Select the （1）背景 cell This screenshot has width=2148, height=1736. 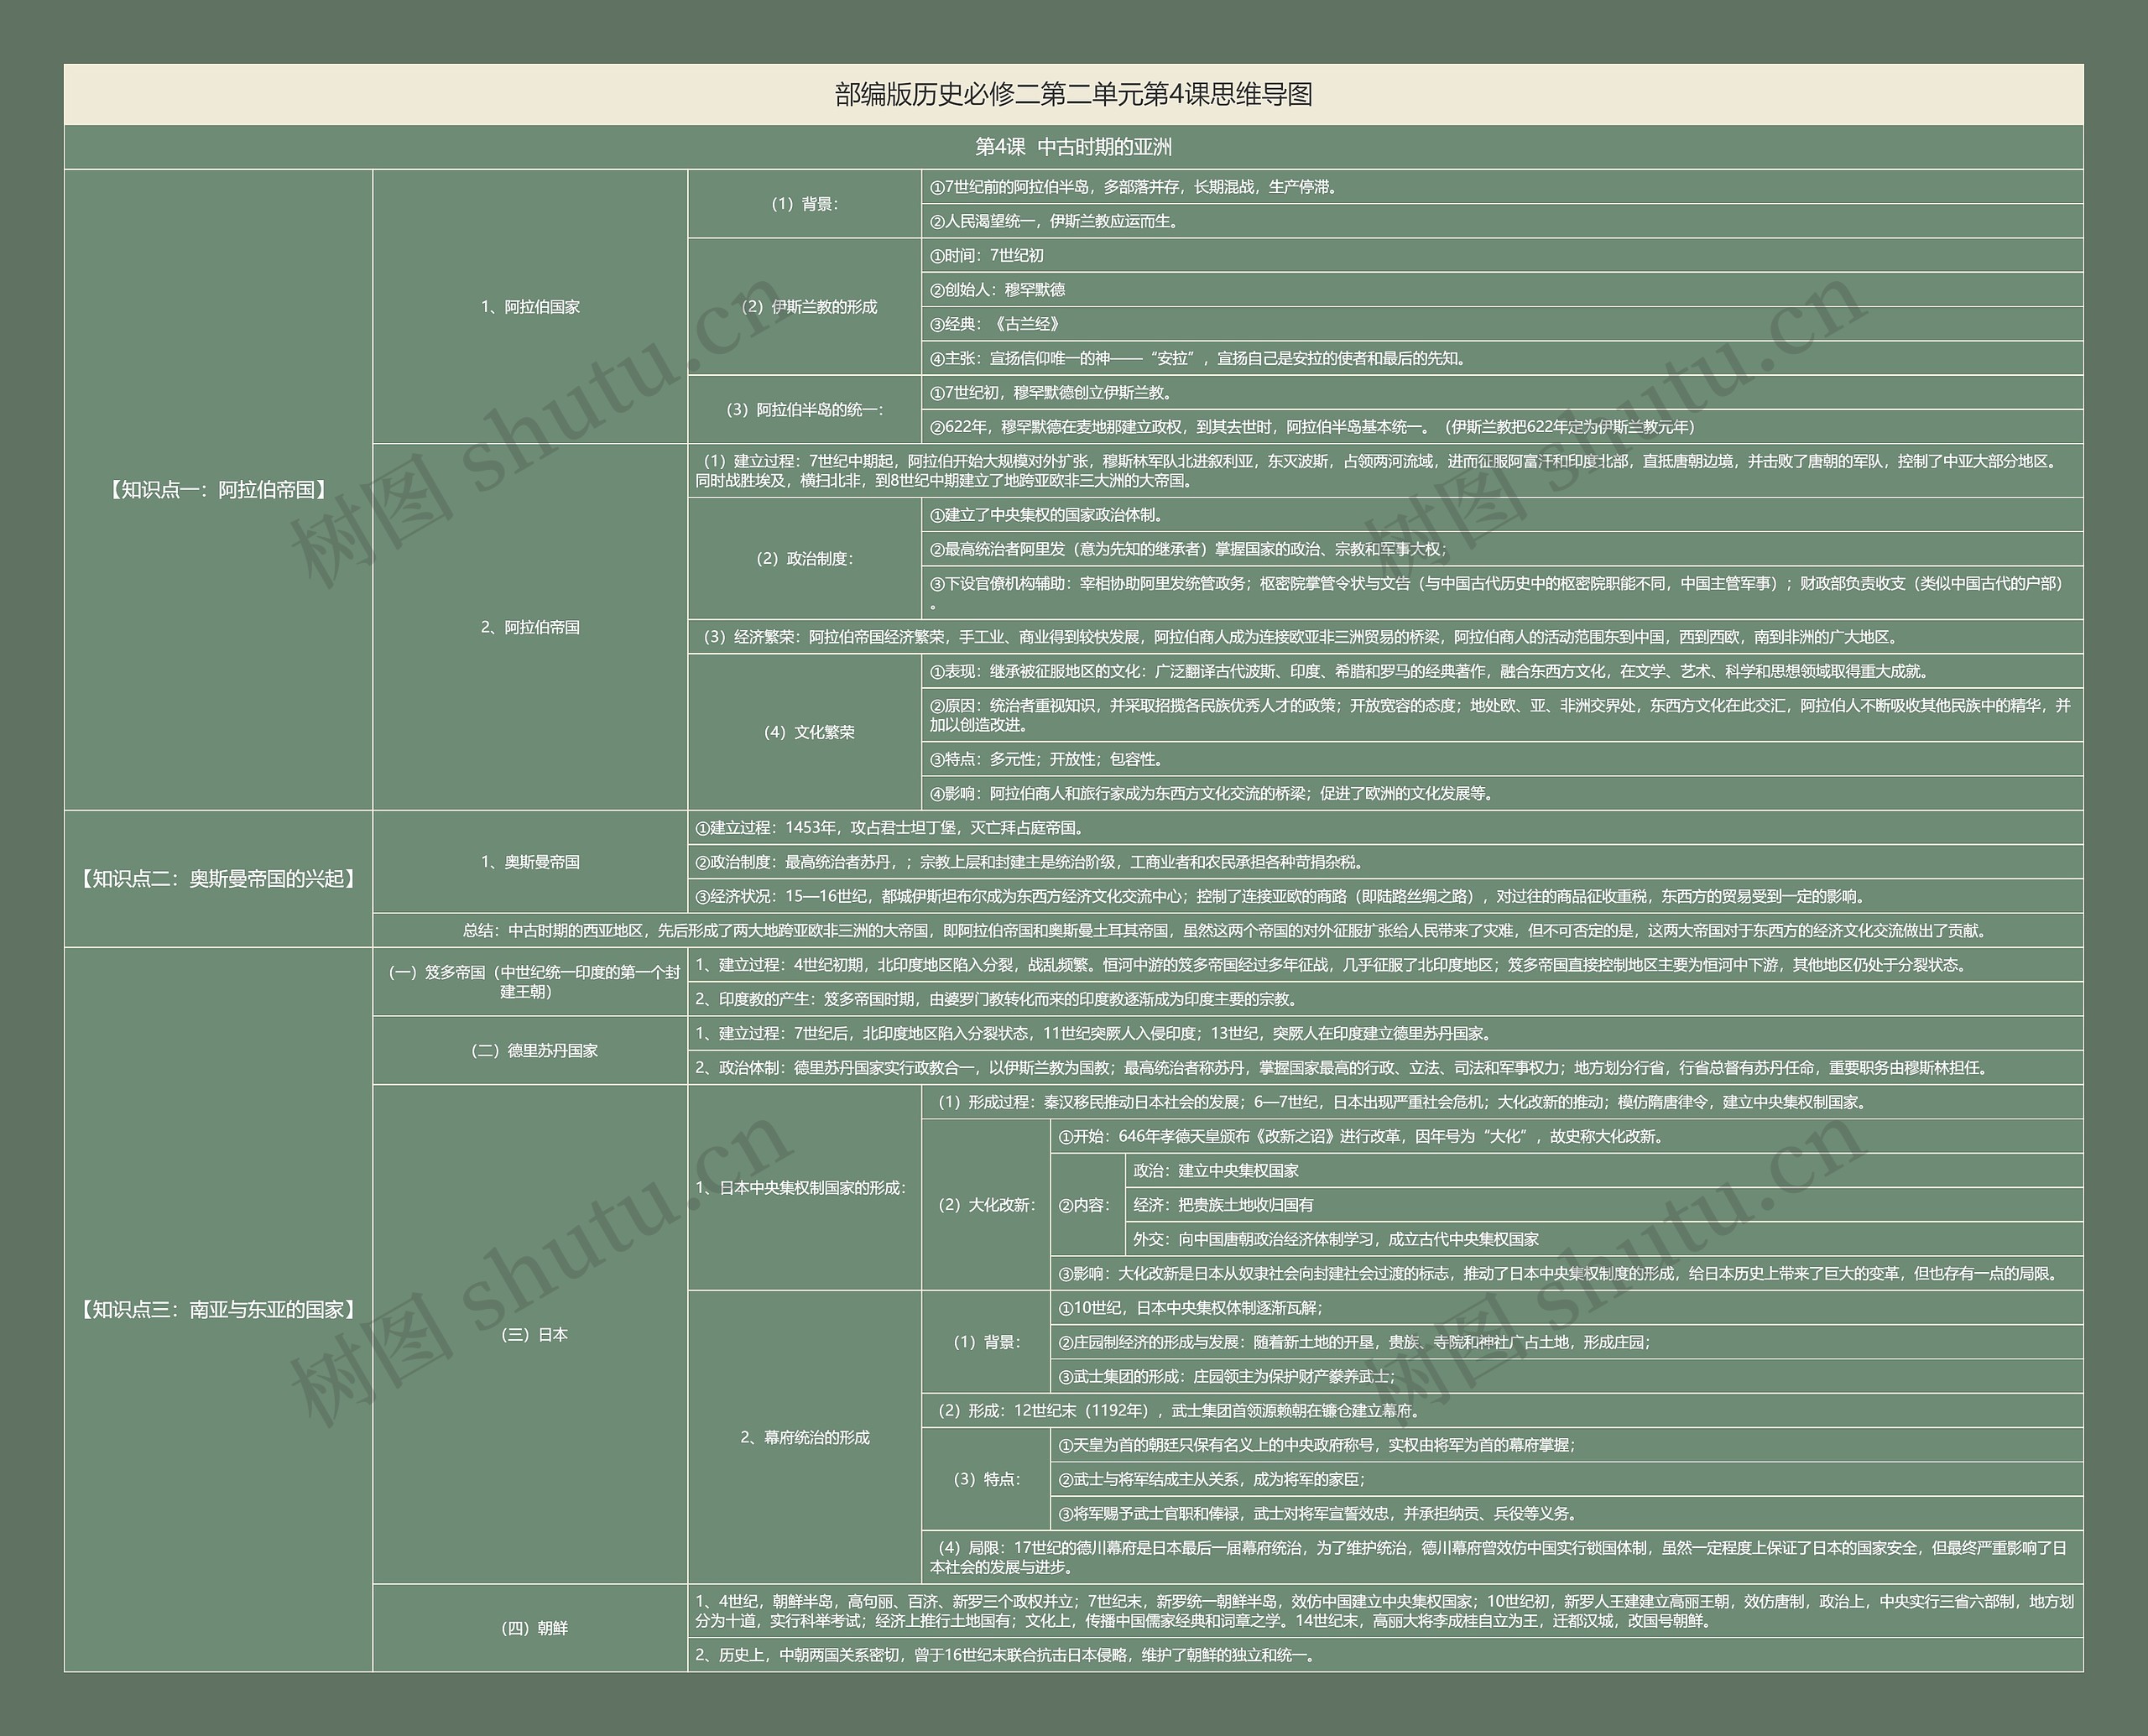[x=804, y=204]
